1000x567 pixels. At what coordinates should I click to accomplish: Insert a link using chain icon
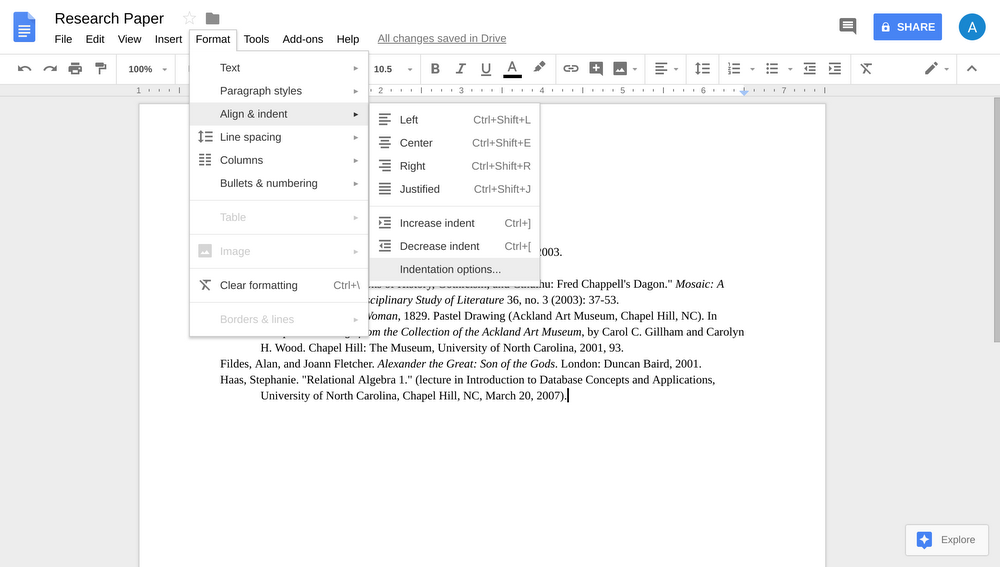[x=571, y=68]
